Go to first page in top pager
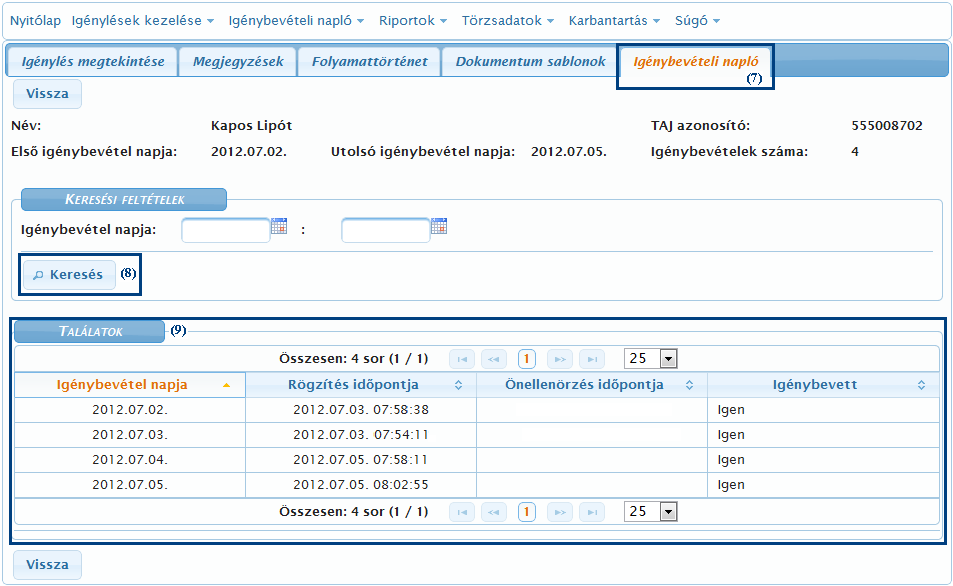The width and height of the screenshot is (953, 586). (462, 359)
